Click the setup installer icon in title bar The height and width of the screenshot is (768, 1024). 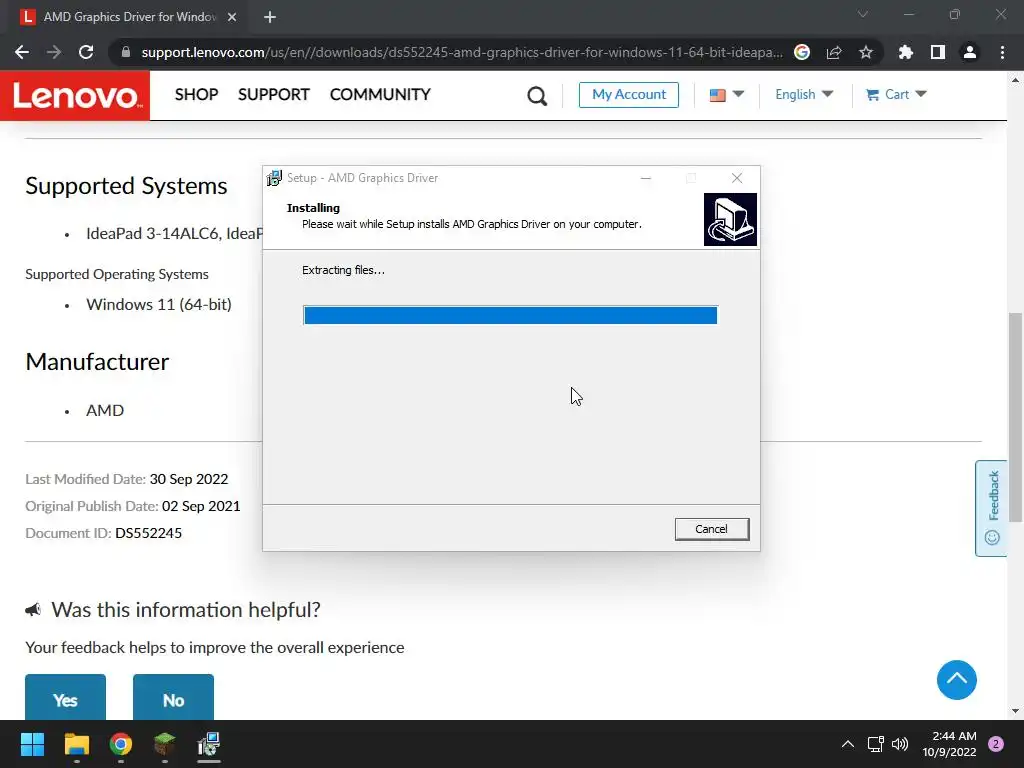click(274, 178)
